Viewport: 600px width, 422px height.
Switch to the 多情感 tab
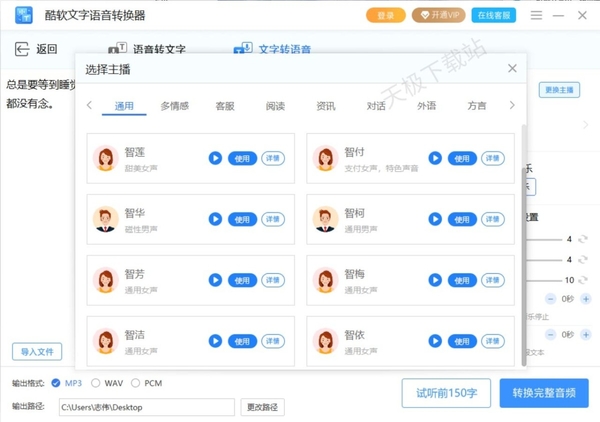pyautogui.click(x=174, y=105)
